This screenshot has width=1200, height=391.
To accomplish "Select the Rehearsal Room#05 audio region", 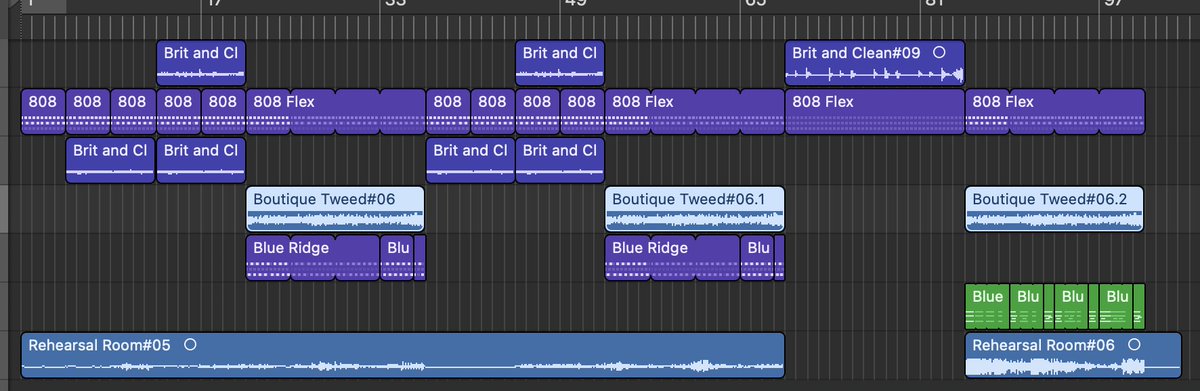I will pos(403,355).
